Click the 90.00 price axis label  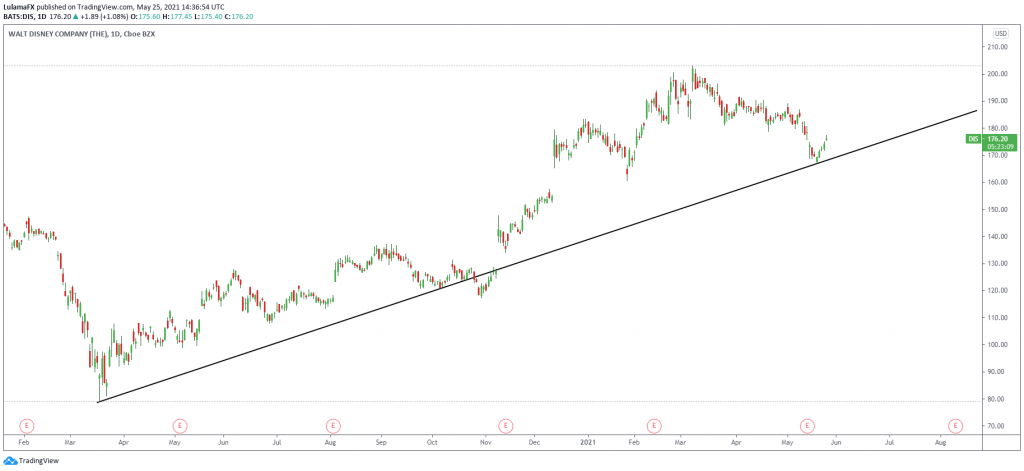tap(997, 372)
